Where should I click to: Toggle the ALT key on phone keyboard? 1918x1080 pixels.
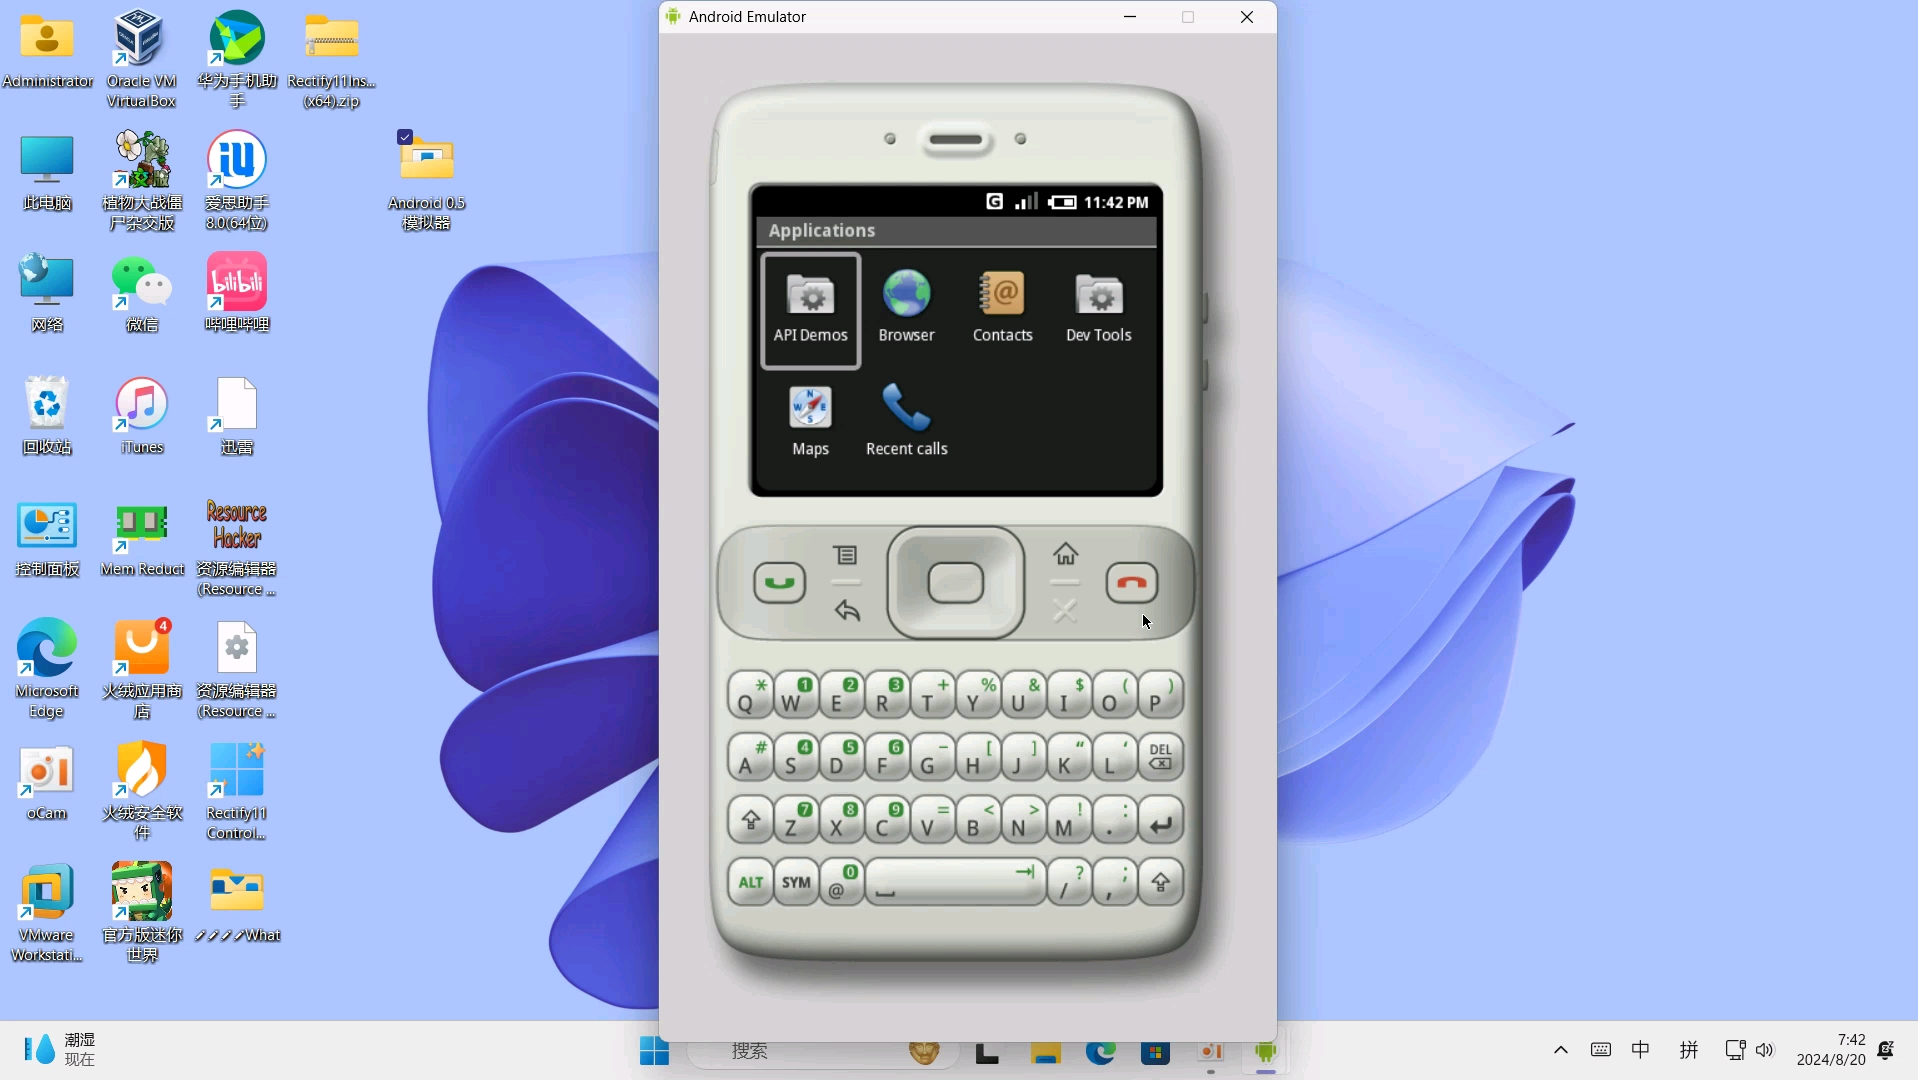click(x=750, y=882)
